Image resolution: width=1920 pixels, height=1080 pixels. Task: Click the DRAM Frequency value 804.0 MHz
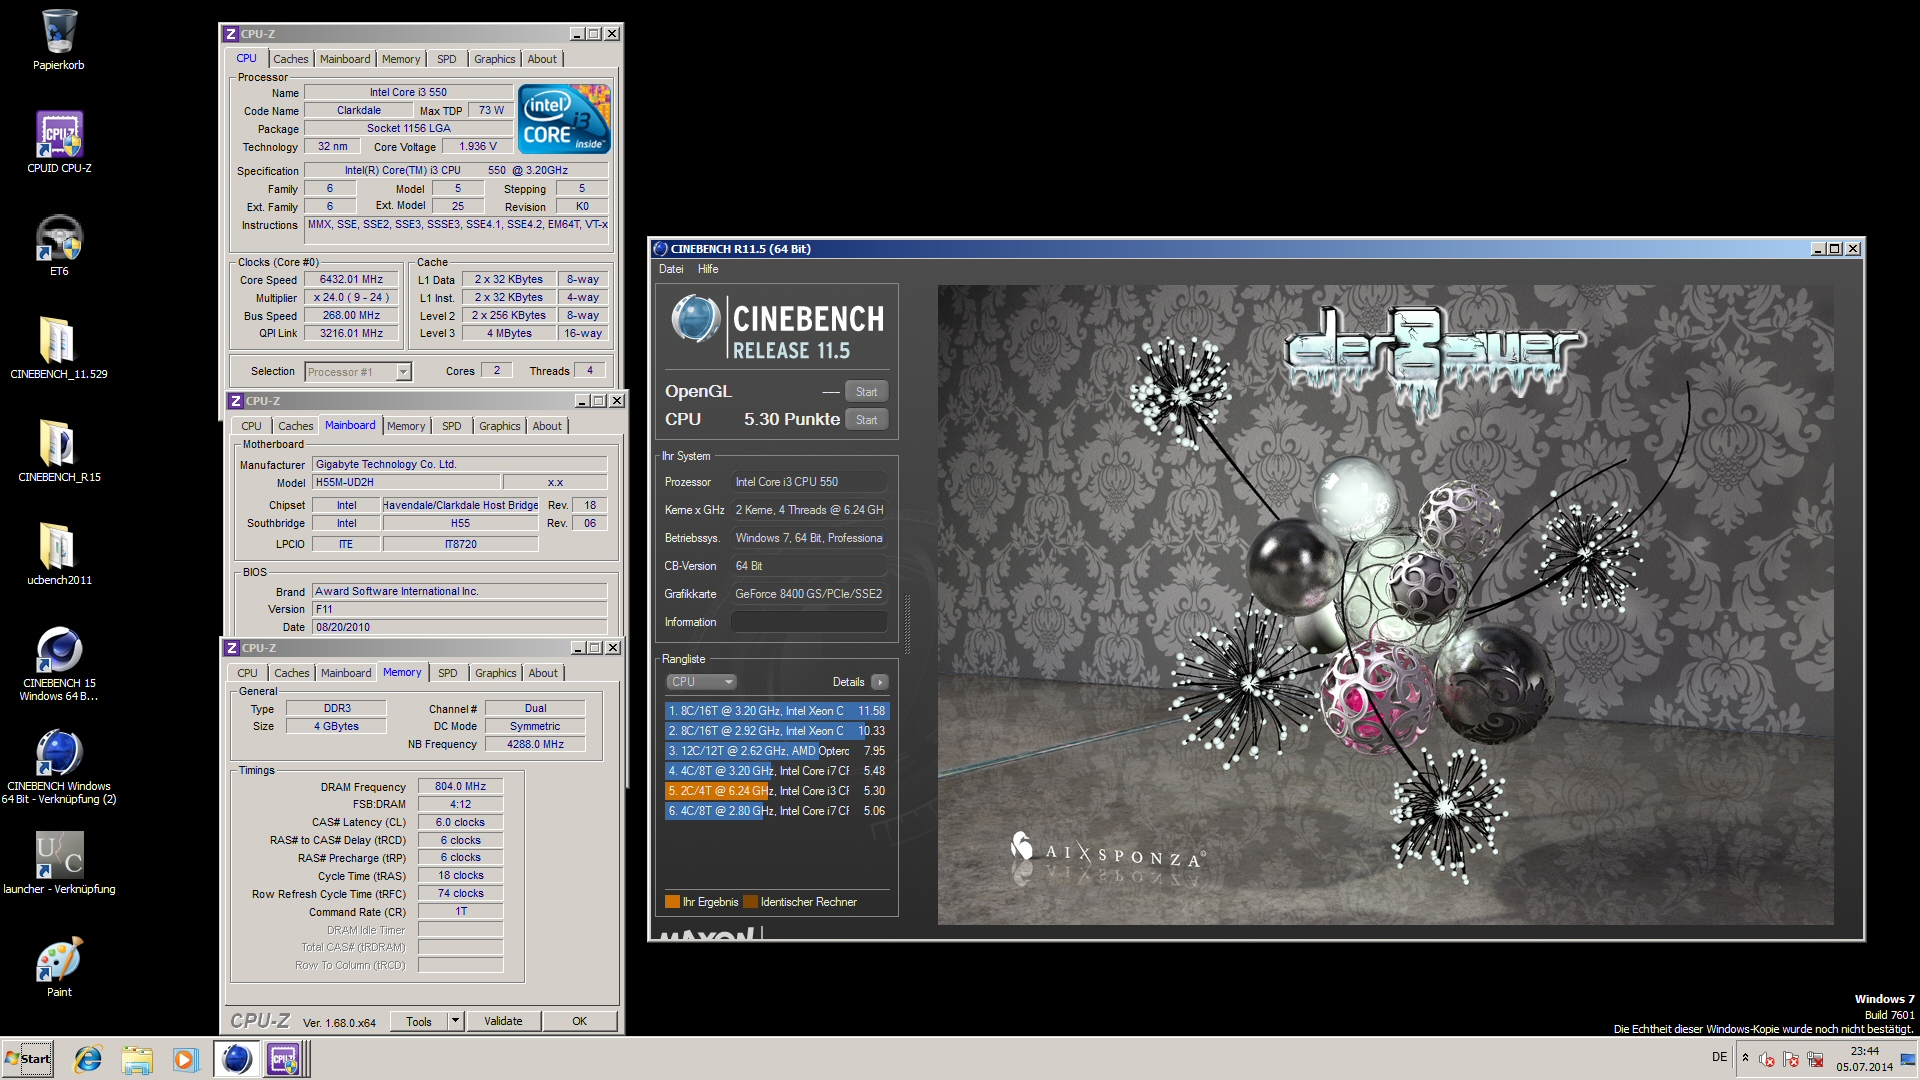460,787
